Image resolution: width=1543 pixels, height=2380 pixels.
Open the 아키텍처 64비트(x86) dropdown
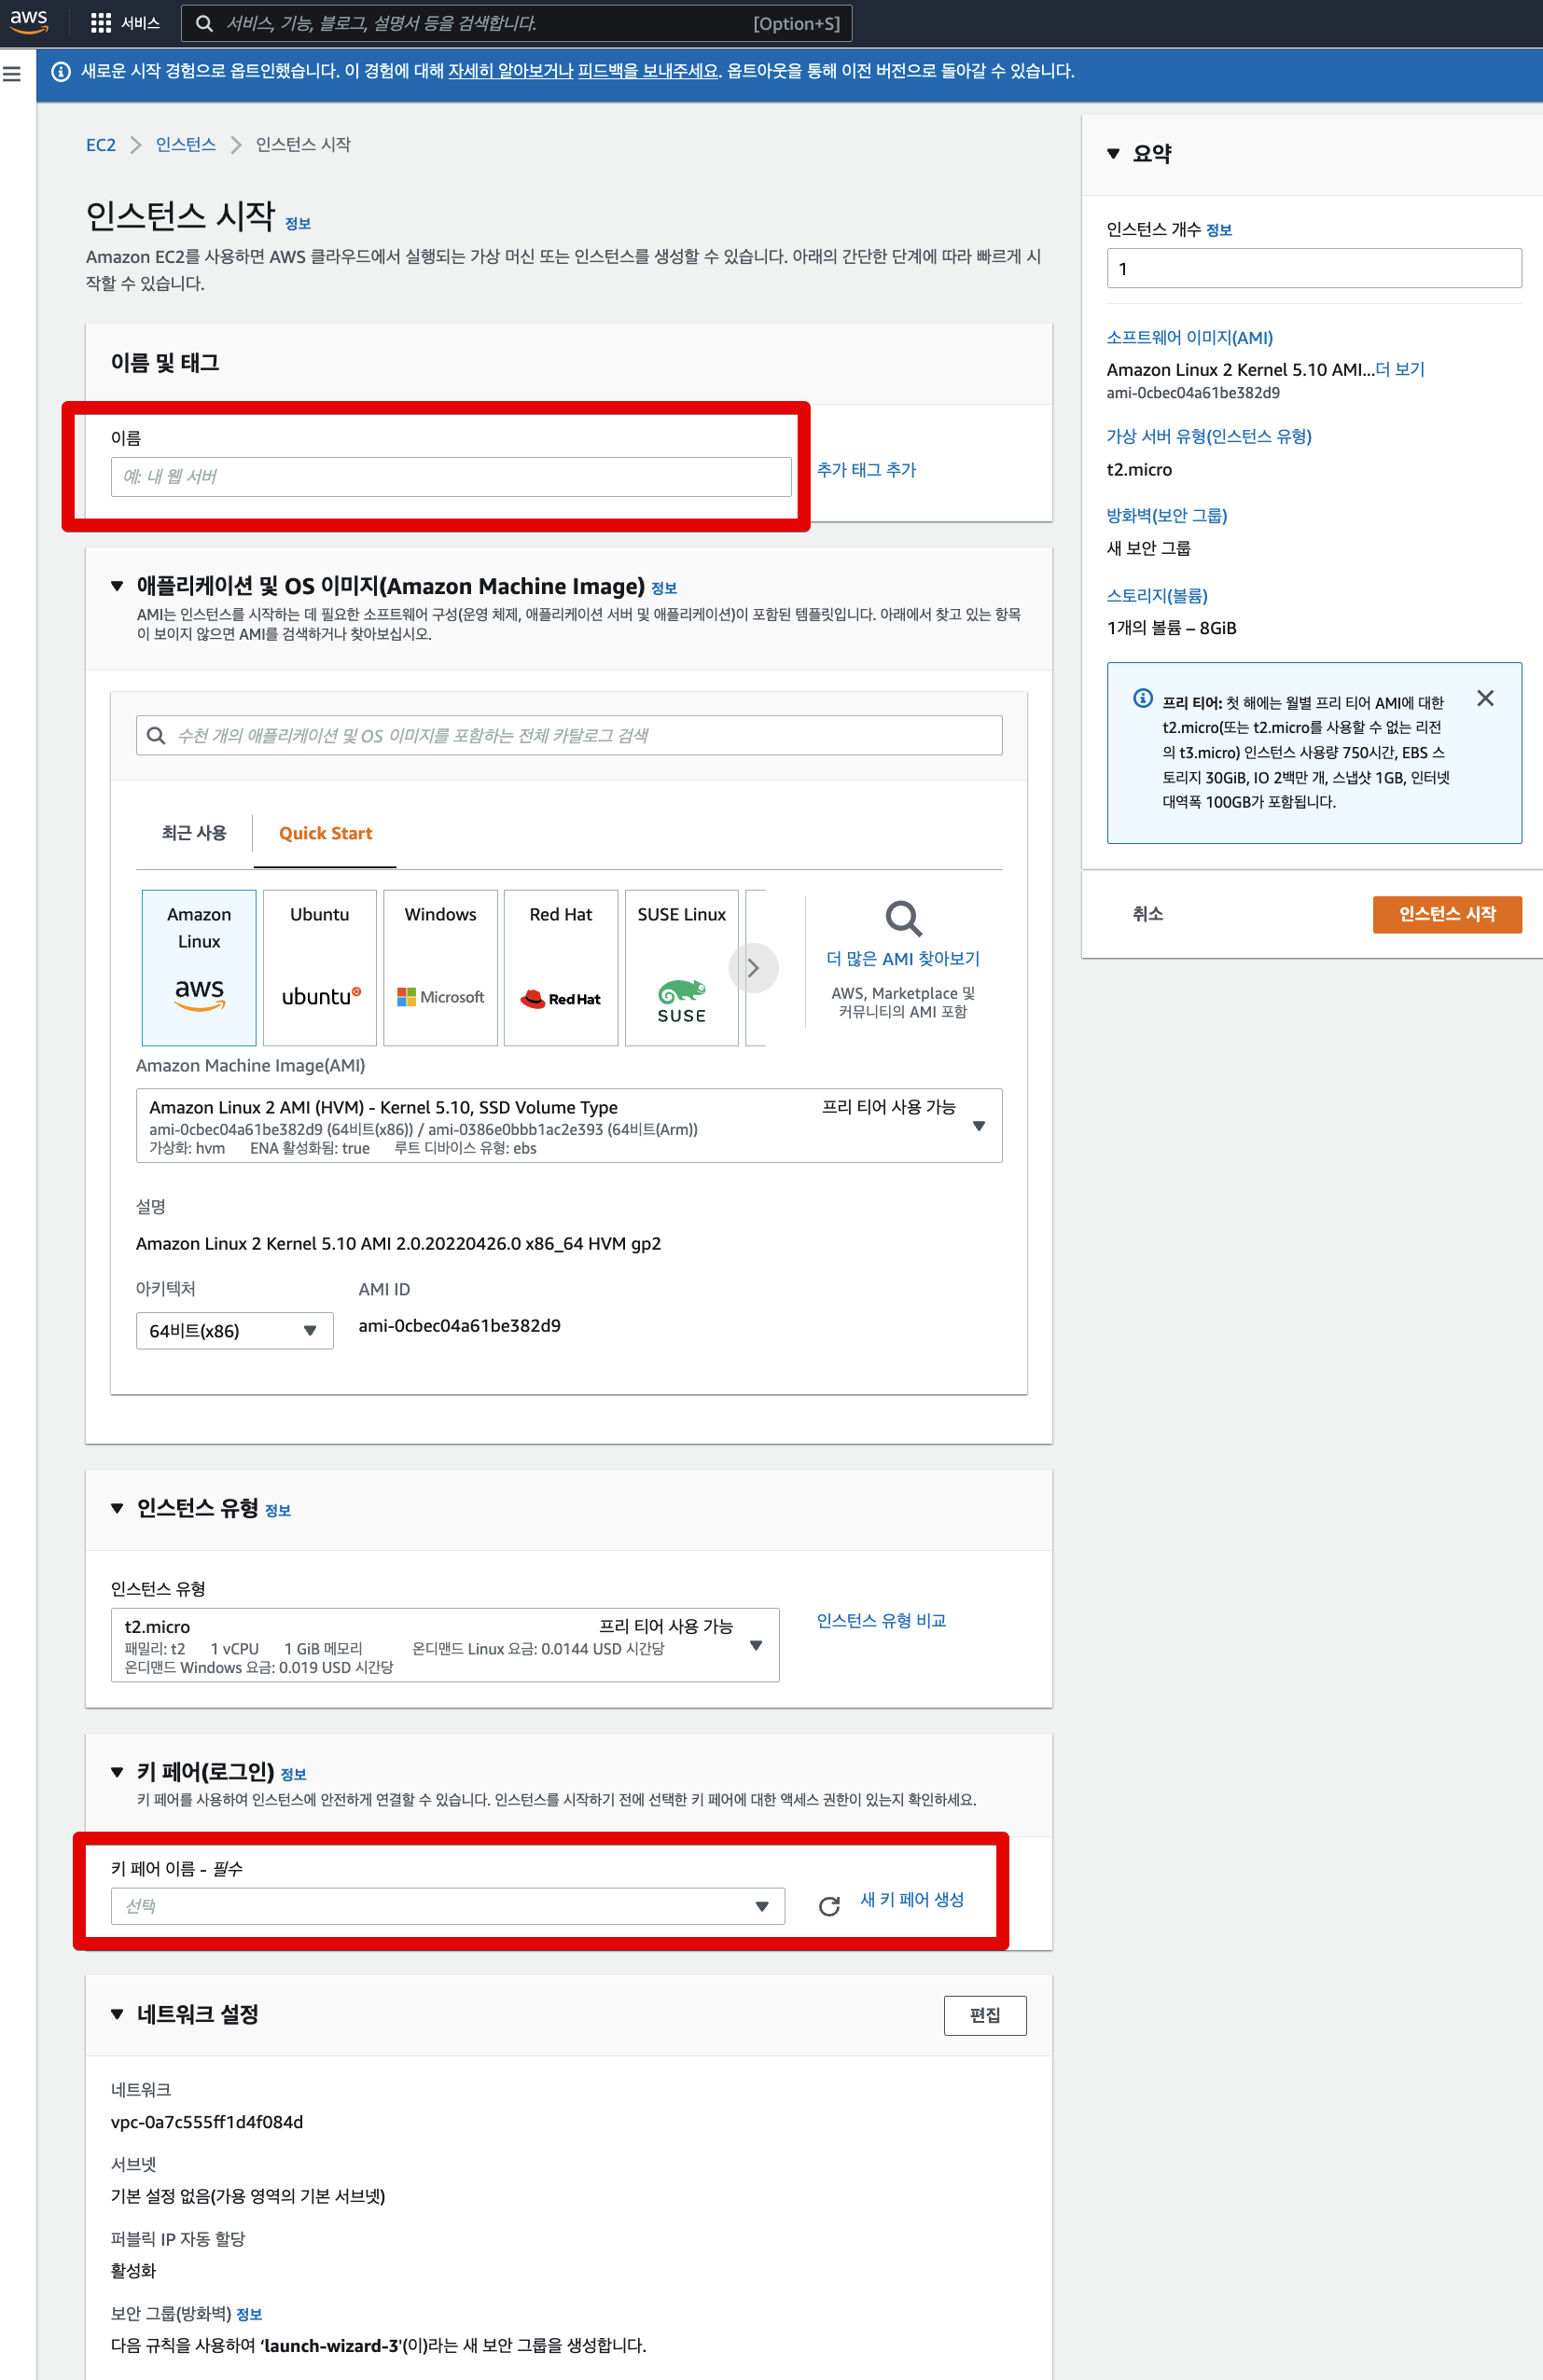click(x=234, y=1330)
